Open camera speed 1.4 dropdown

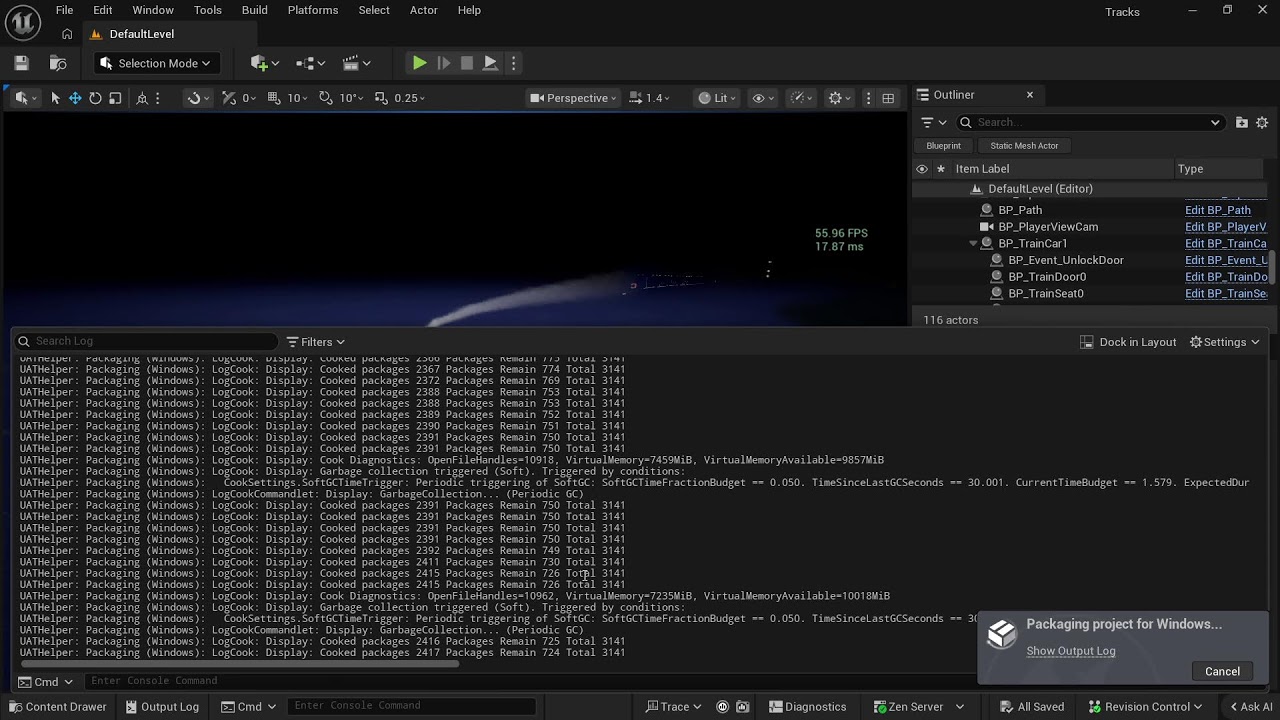coord(650,98)
